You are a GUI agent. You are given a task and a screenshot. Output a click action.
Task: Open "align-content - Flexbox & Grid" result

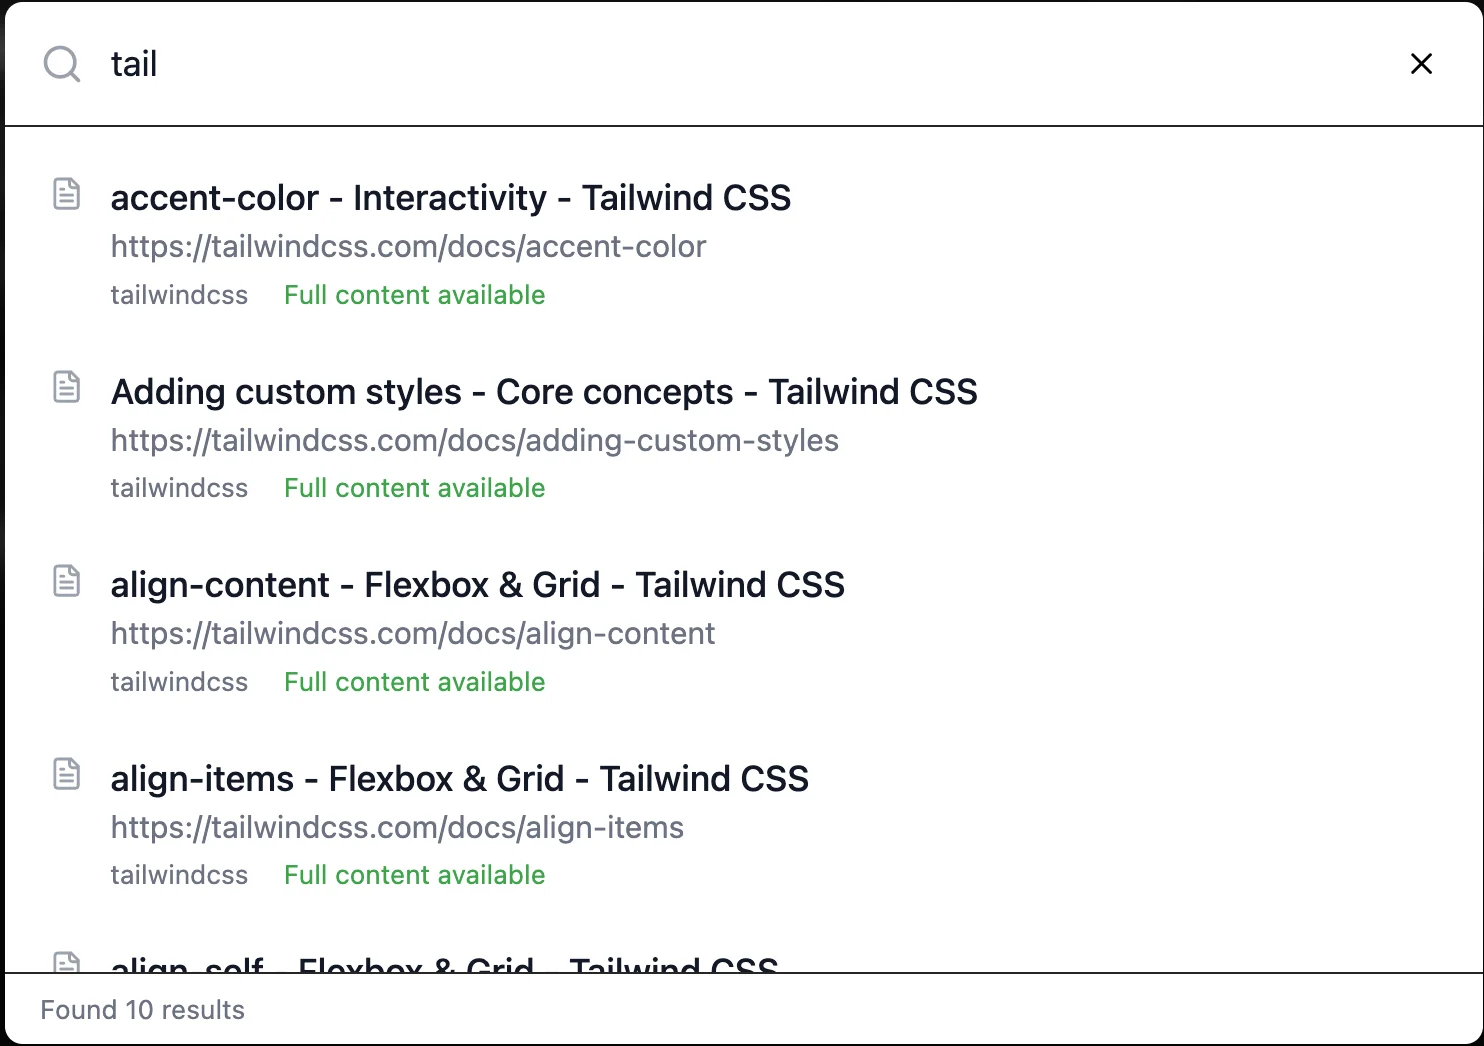point(477,585)
